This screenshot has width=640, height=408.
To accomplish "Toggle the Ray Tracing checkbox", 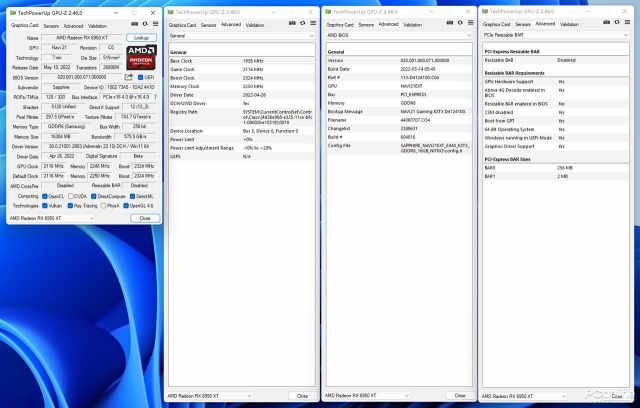I will click(70, 206).
